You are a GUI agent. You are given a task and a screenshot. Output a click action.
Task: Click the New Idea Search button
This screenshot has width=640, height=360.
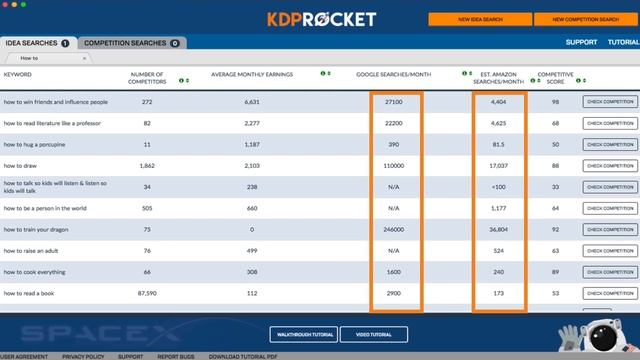480,19
